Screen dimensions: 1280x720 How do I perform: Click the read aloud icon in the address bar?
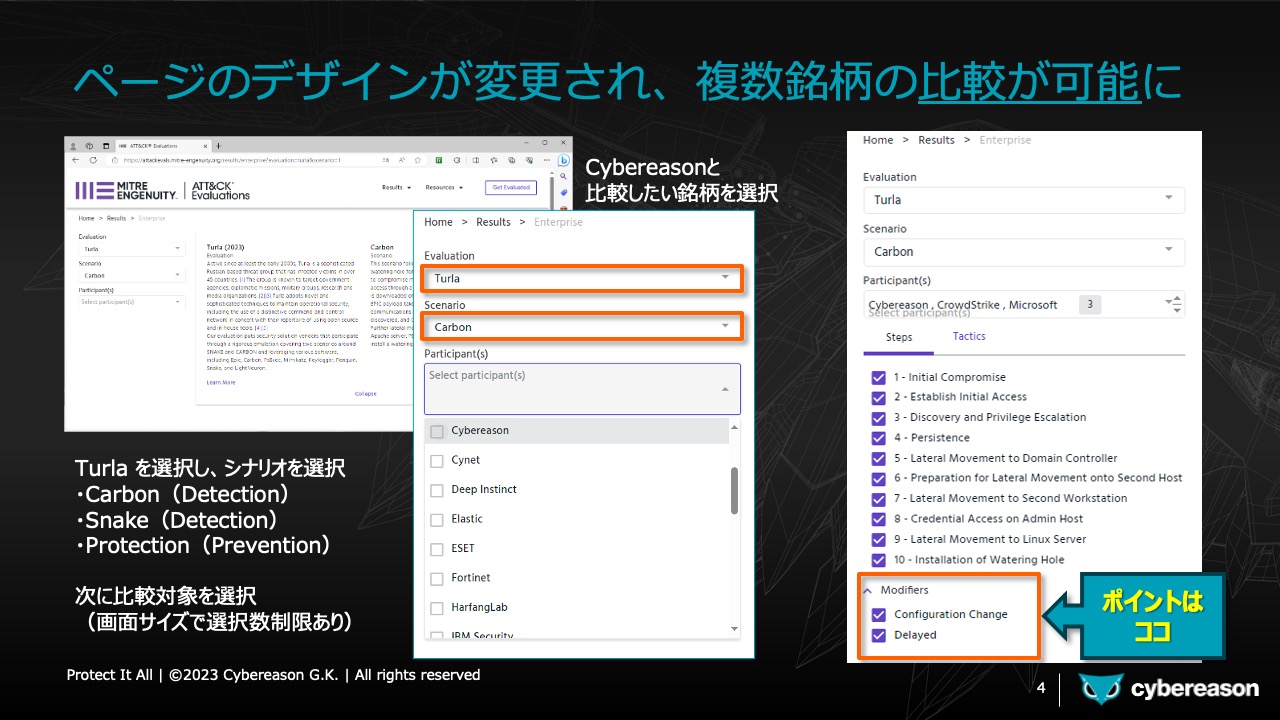[x=402, y=160]
